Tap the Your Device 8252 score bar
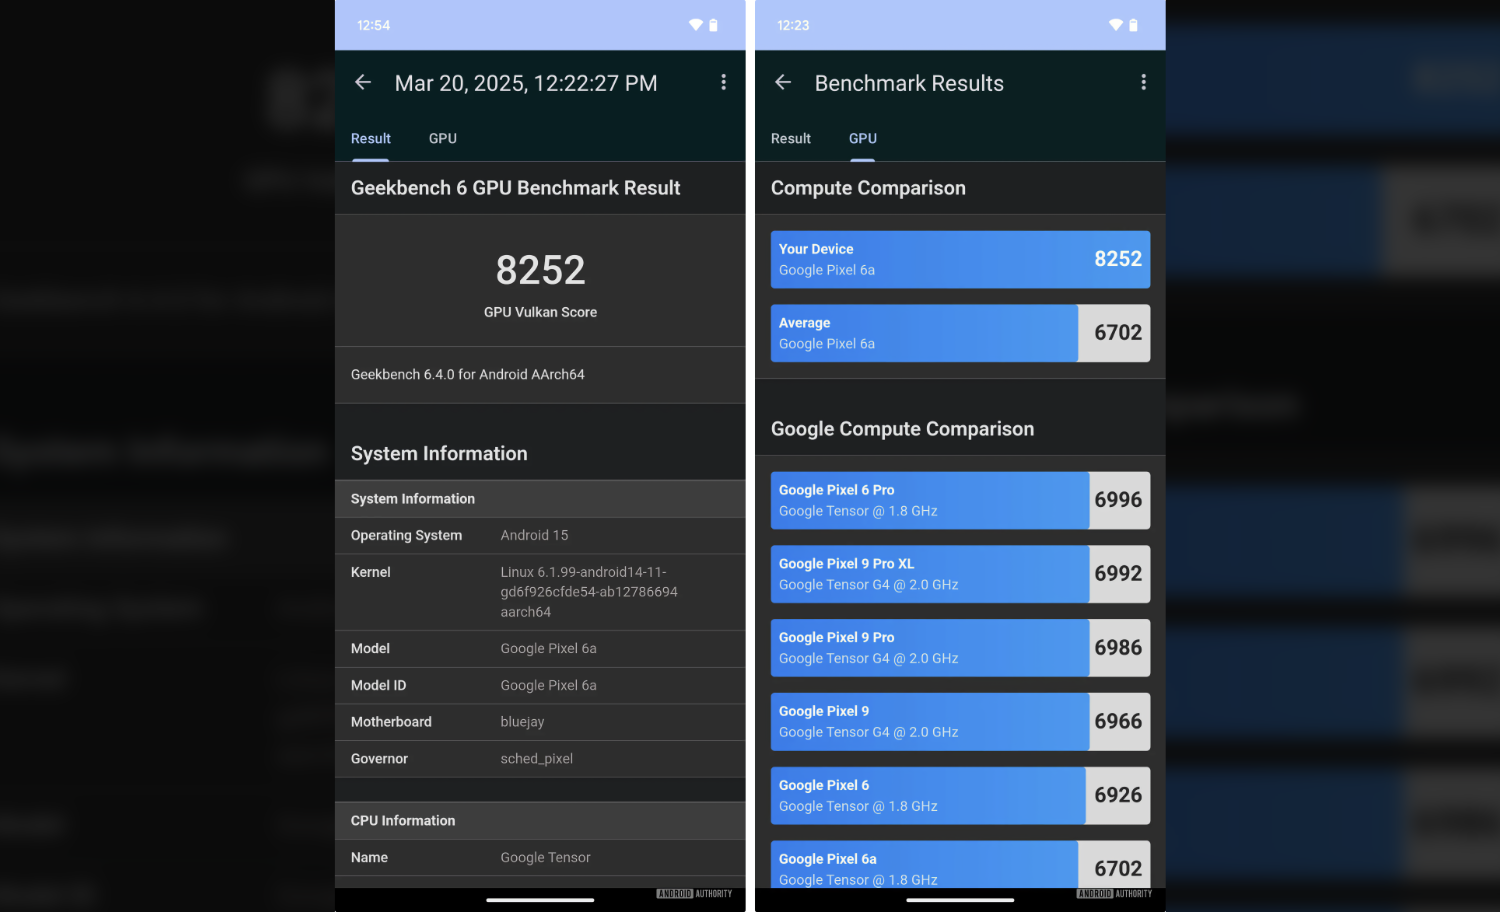Screen dimensions: 1500x912 click(960, 260)
